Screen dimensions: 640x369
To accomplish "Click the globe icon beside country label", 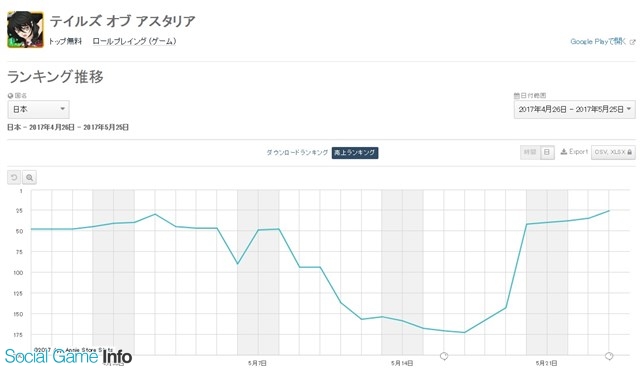I will (x=10, y=96).
